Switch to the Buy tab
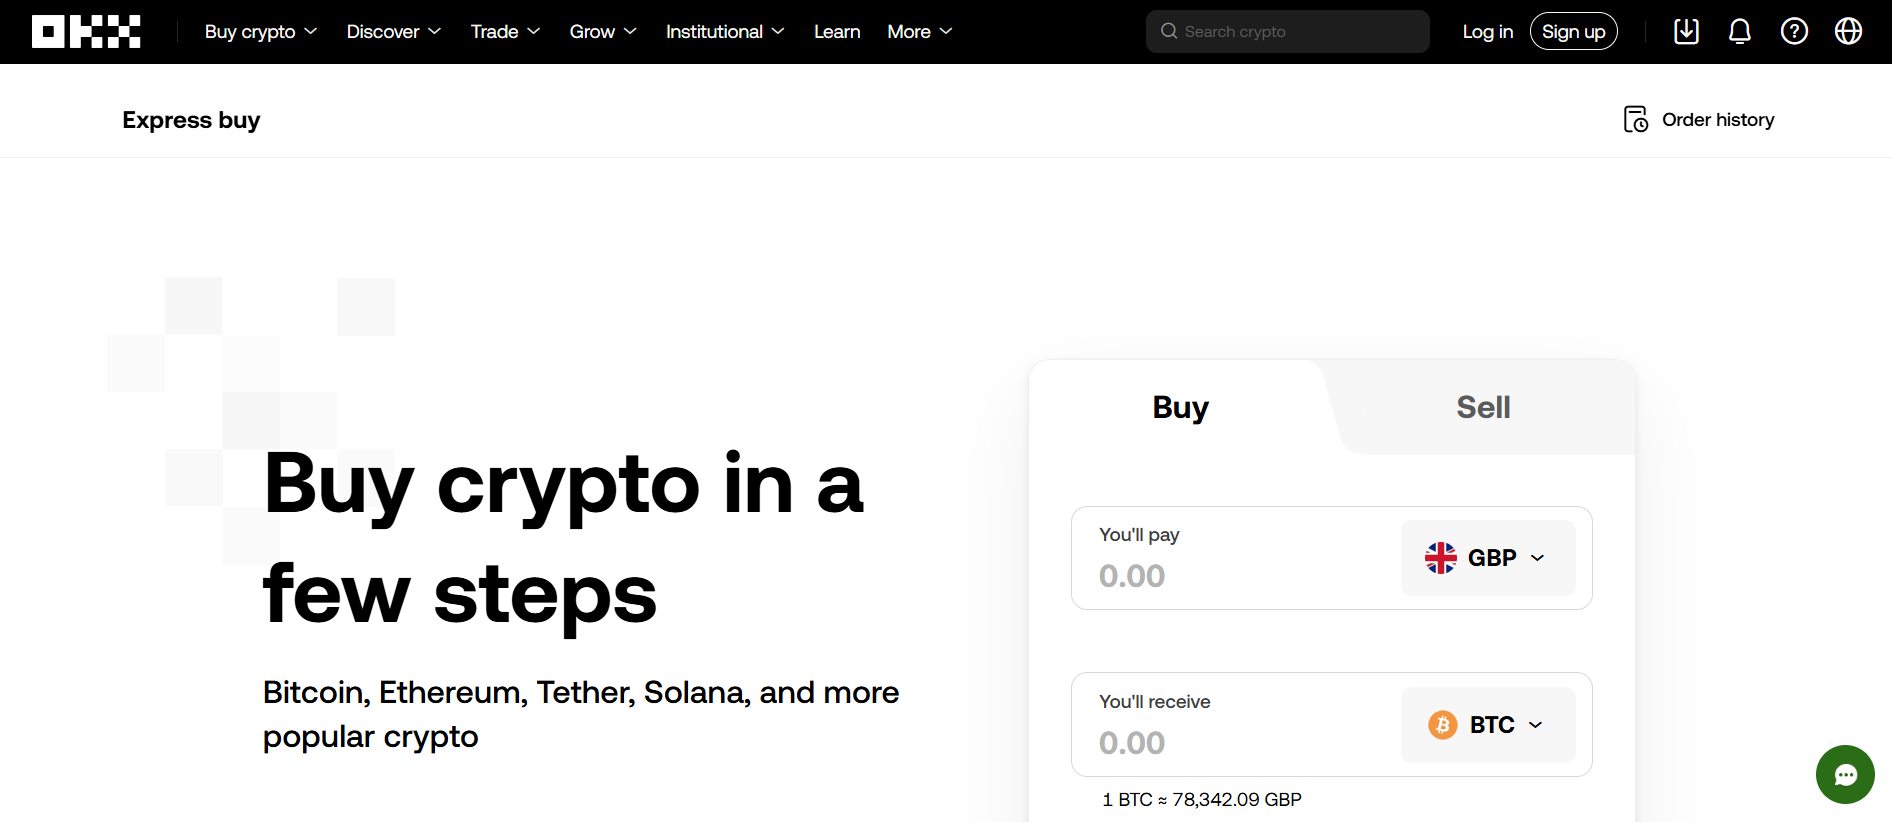This screenshot has height=822, width=1892. 1180,408
